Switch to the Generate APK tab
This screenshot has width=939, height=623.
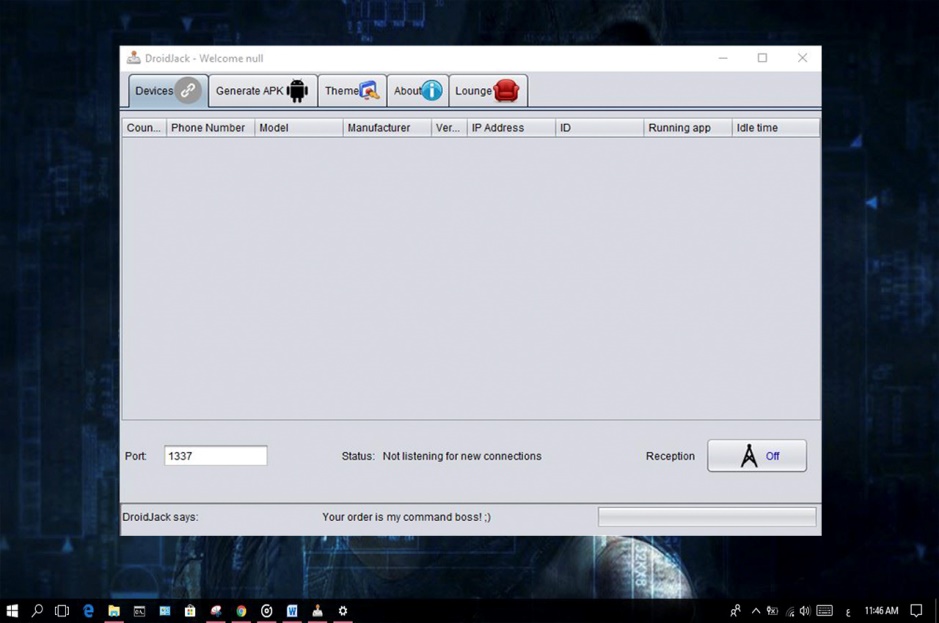(263, 91)
